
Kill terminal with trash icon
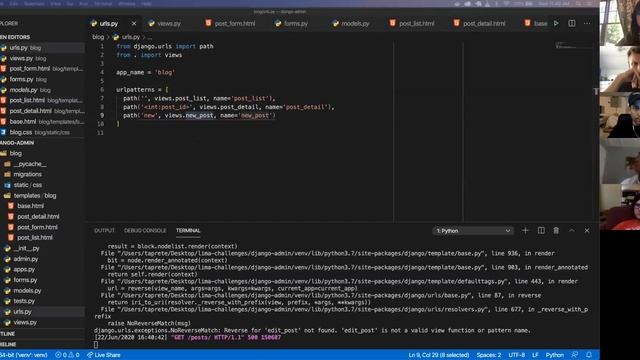pos(556,231)
